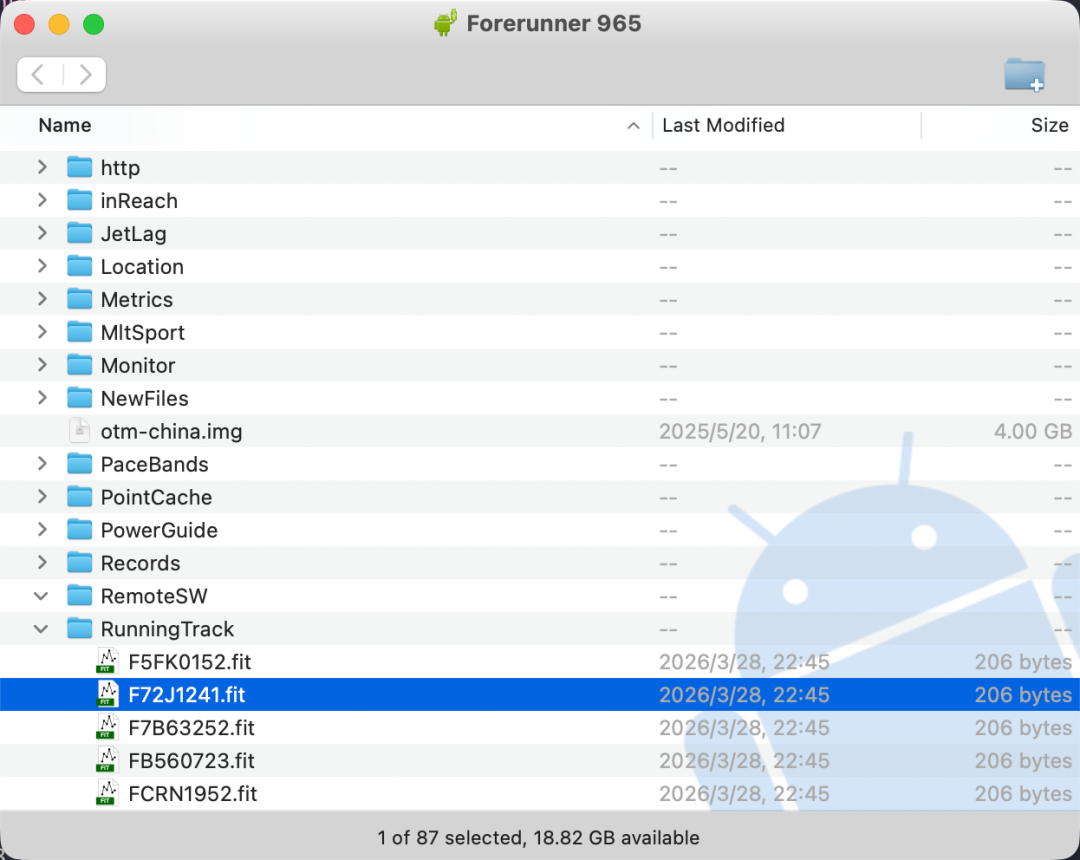The height and width of the screenshot is (860, 1080).
Task: Expand the Monitor folder chevron
Action: pos(42,365)
